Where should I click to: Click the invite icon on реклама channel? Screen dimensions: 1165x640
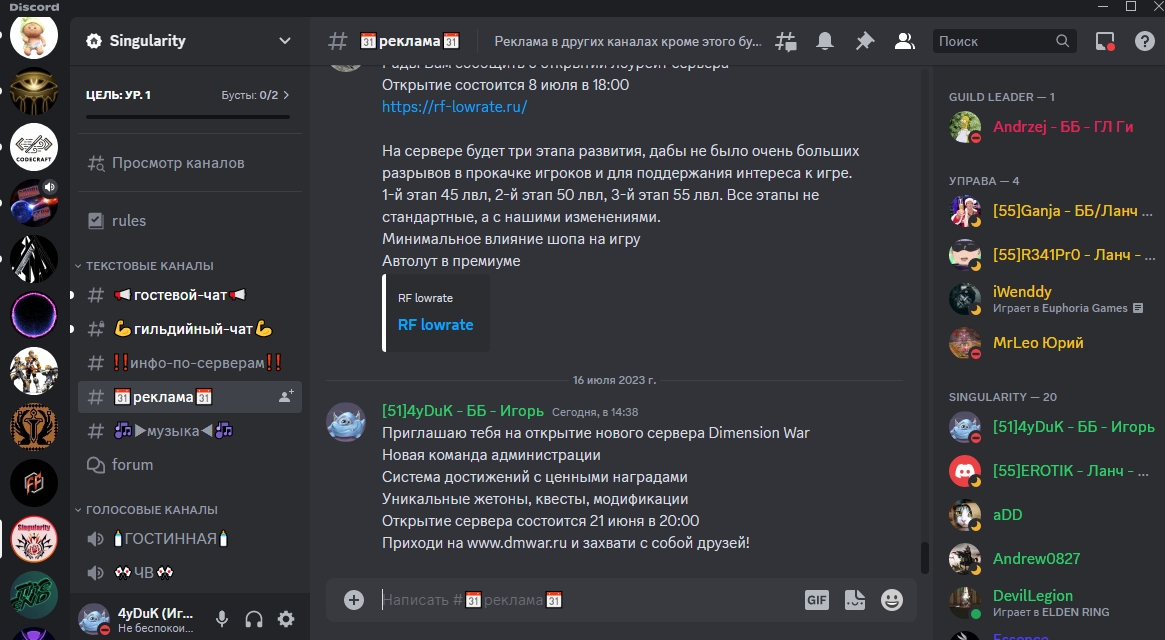pos(286,397)
